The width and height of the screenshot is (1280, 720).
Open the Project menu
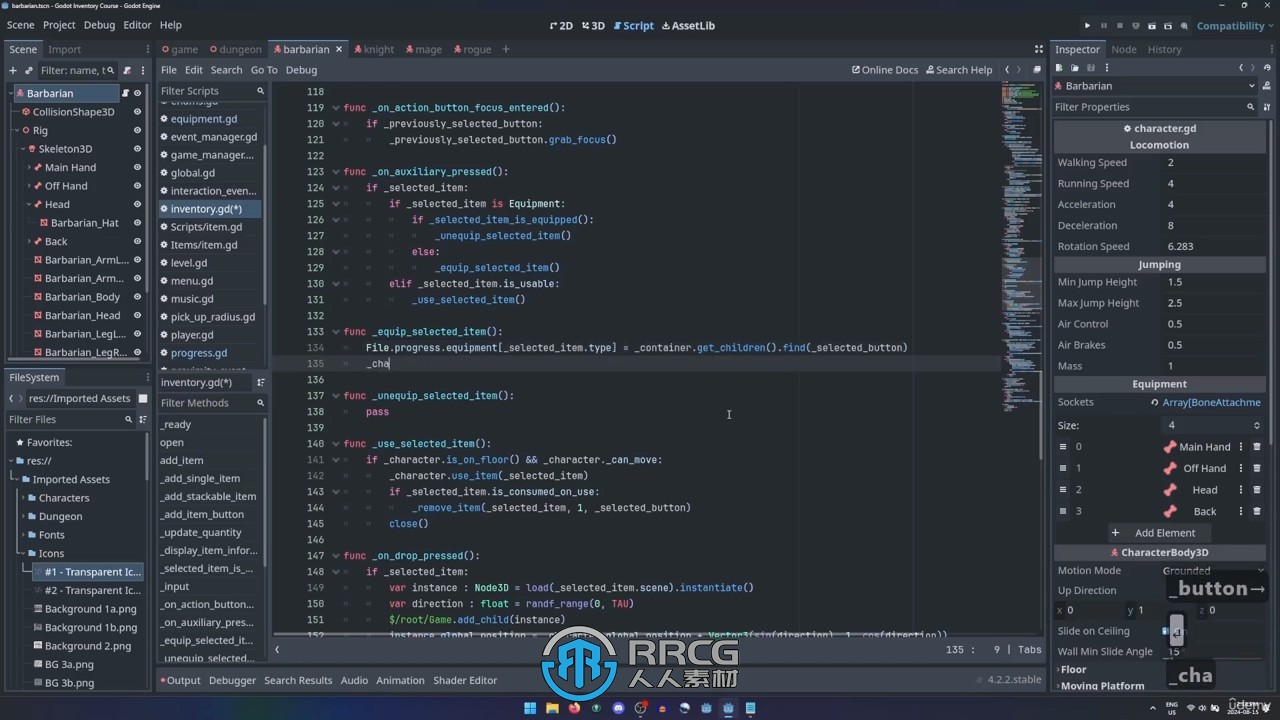[59, 25]
